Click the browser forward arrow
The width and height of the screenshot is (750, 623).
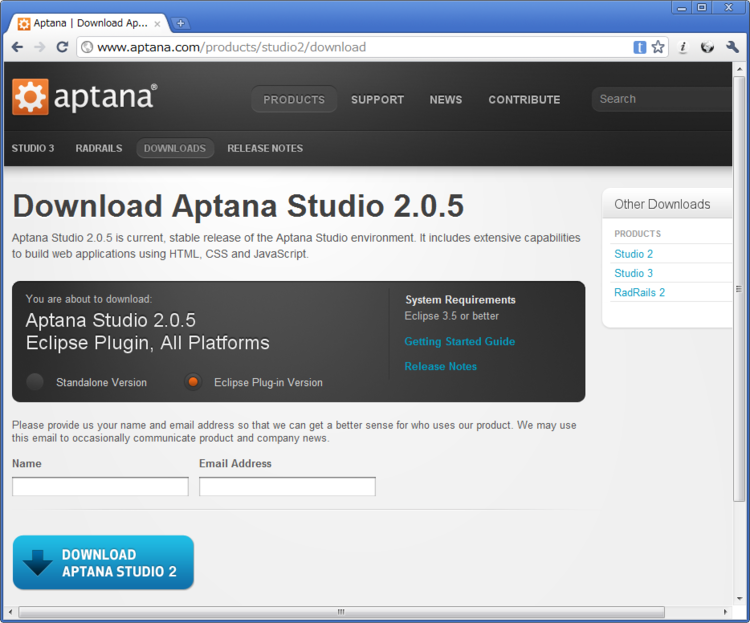point(40,47)
